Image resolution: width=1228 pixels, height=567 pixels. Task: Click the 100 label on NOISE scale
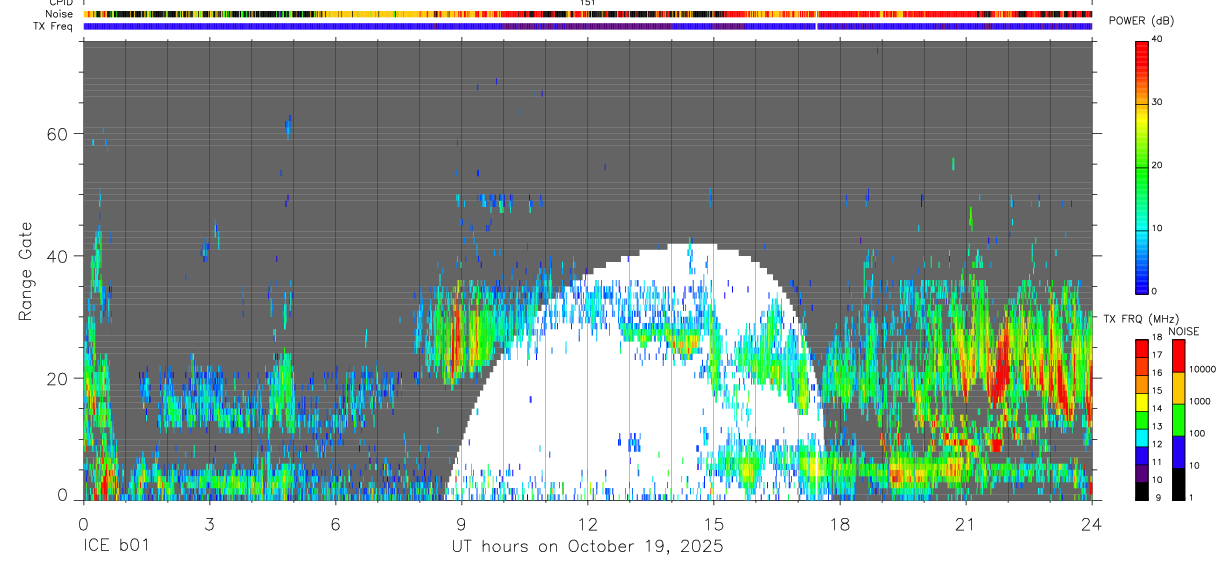(1197, 433)
